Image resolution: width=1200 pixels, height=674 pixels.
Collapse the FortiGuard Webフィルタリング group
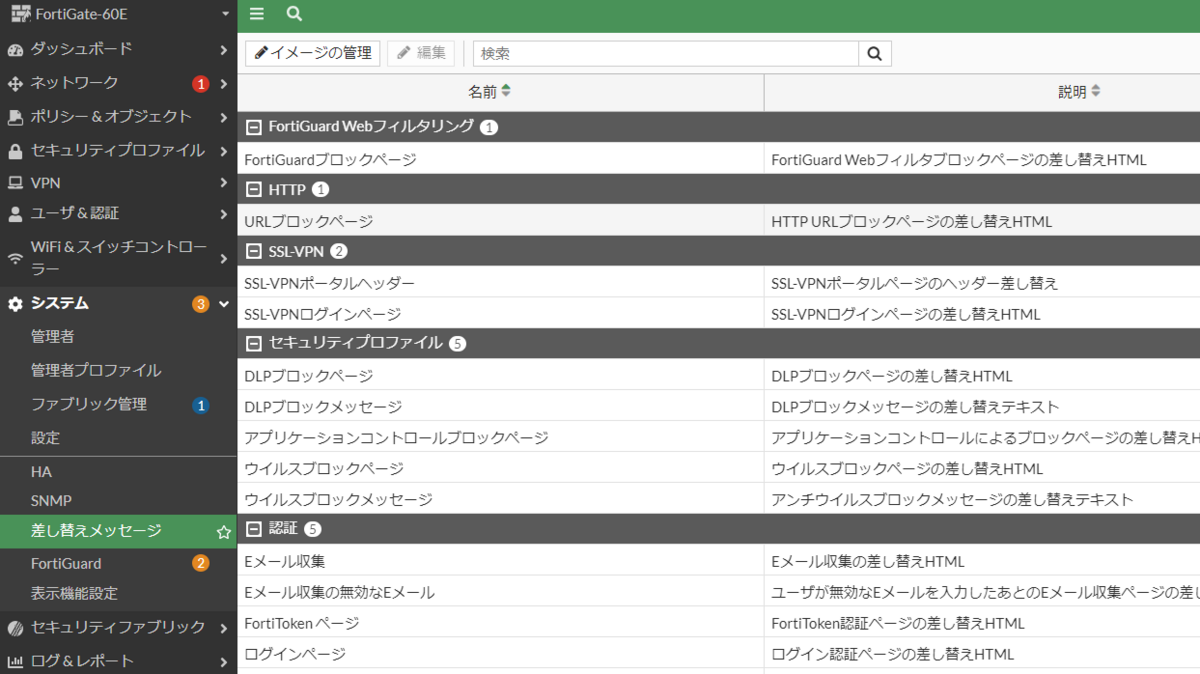click(x=254, y=127)
